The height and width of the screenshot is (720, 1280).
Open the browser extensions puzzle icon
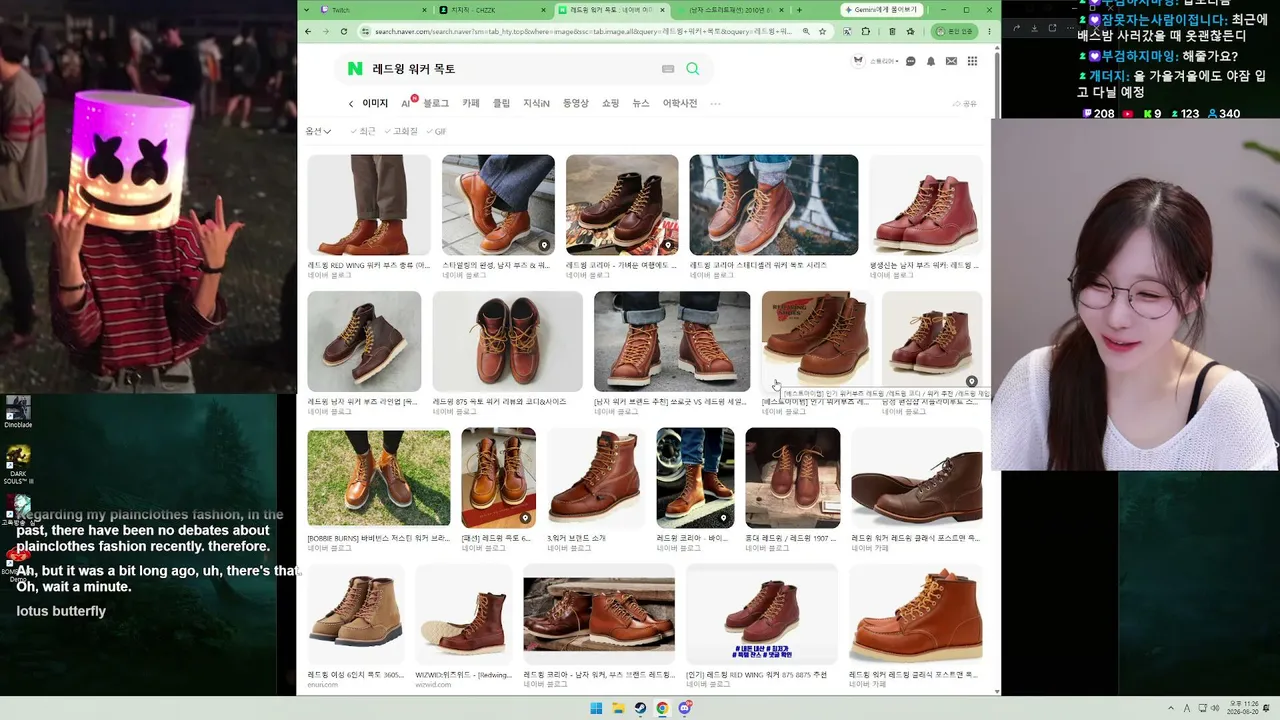point(867,31)
